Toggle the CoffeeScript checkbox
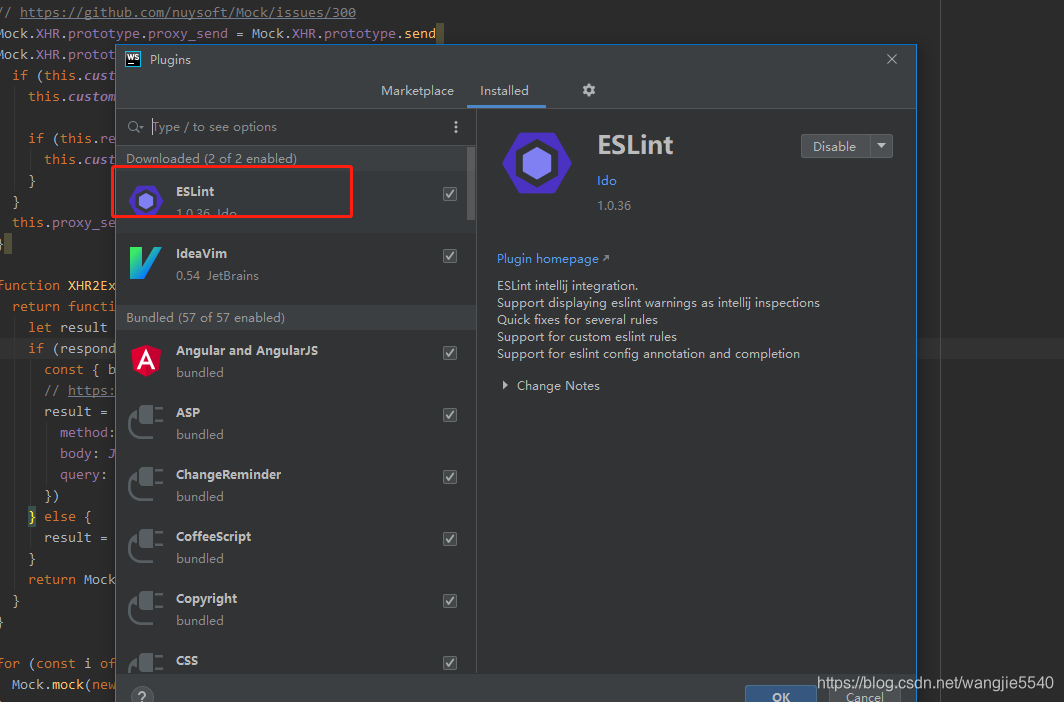 tap(450, 539)
